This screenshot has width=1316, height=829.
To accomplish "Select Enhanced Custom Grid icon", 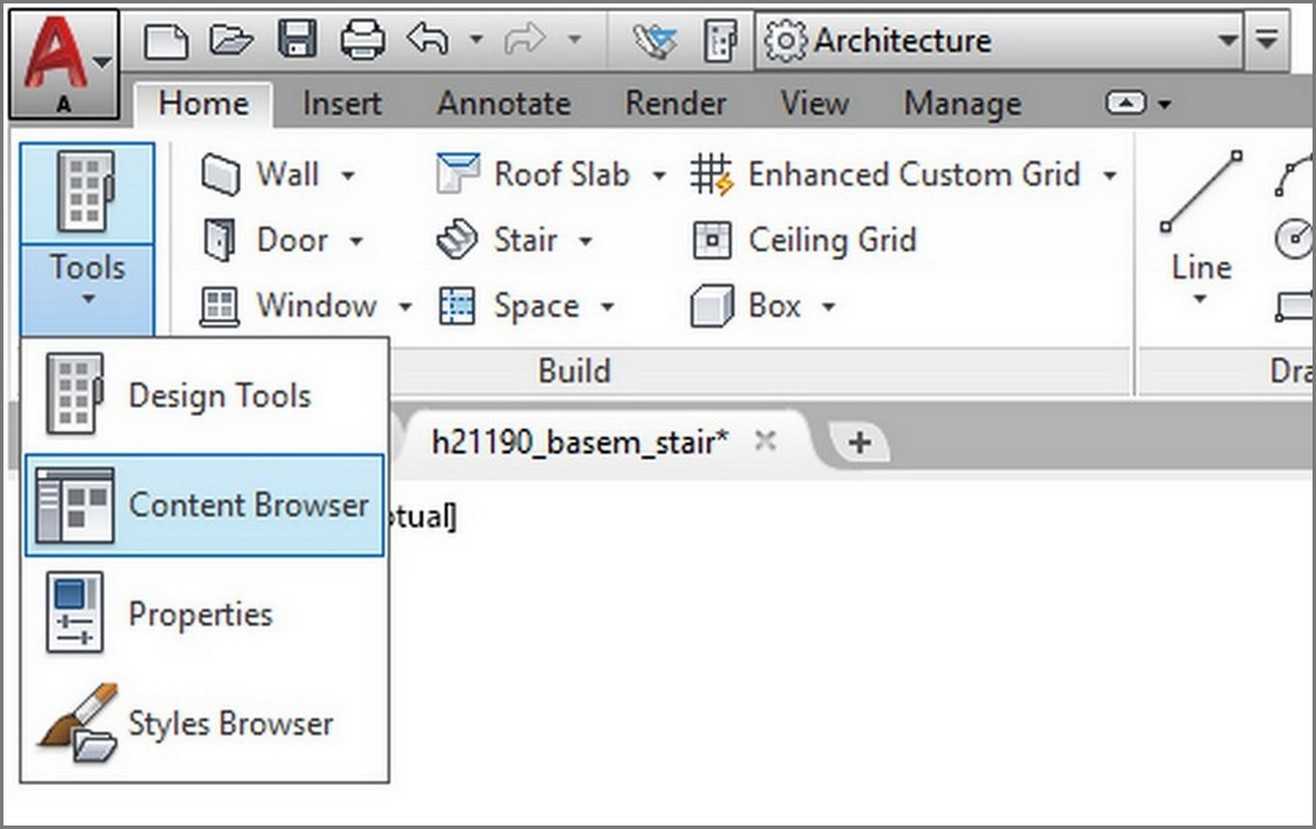I will pos(711,175).
